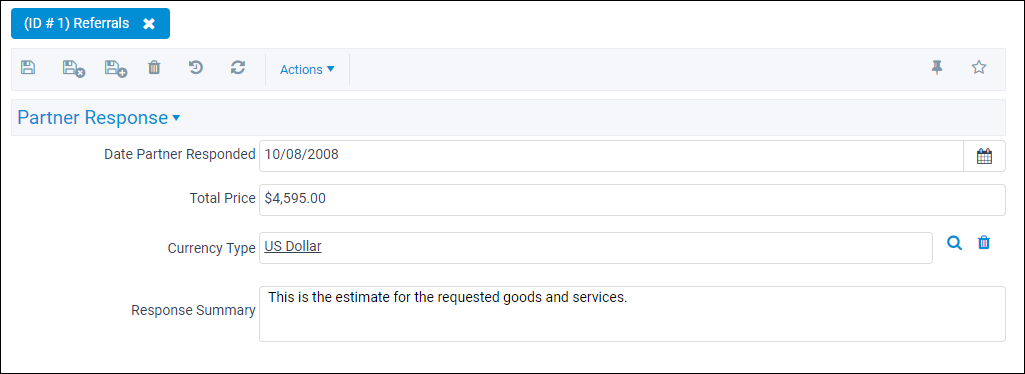Click into the Total Price field

[x=632, y=200]
